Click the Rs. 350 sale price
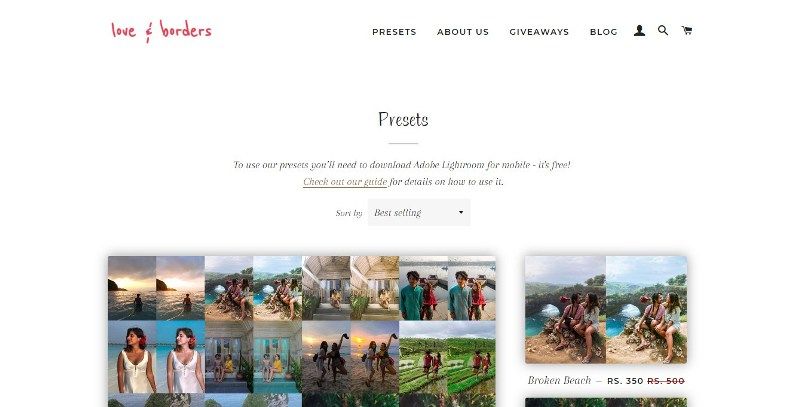This screenshot has width=800, height=407. pos(625,381)
